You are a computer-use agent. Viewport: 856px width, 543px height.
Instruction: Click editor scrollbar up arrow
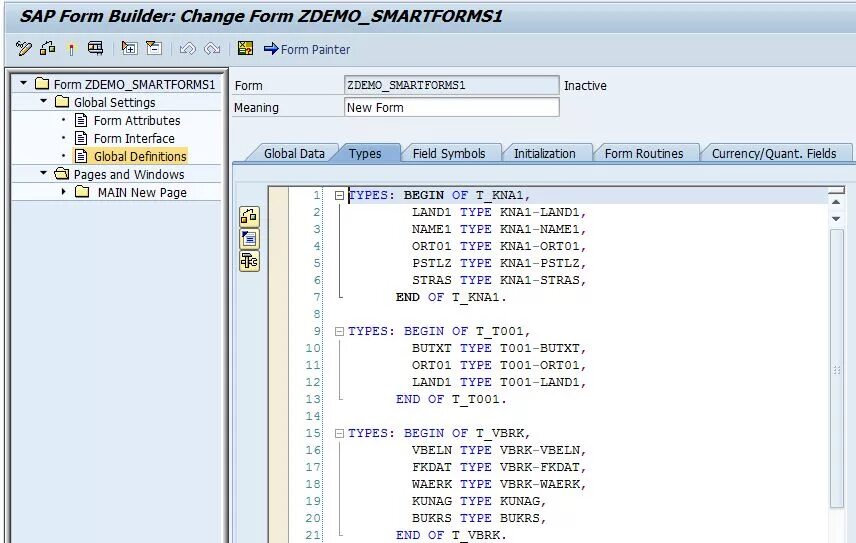click(x=836, y=202)
